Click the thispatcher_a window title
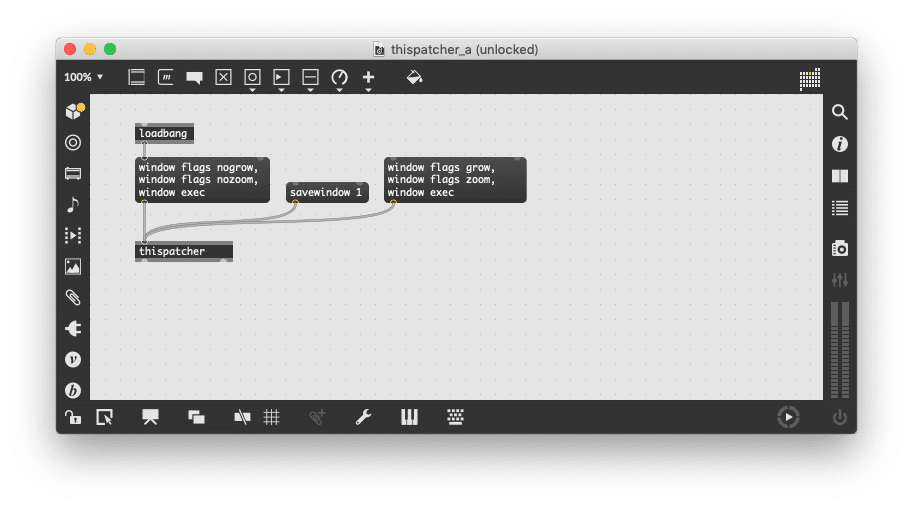 [464, 50]
